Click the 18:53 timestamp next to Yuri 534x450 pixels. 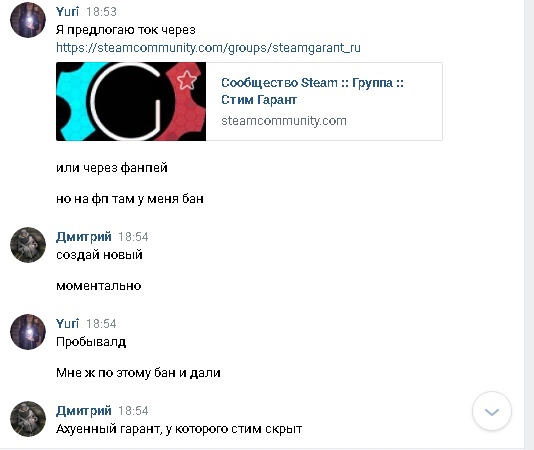[x=101, y=12]
